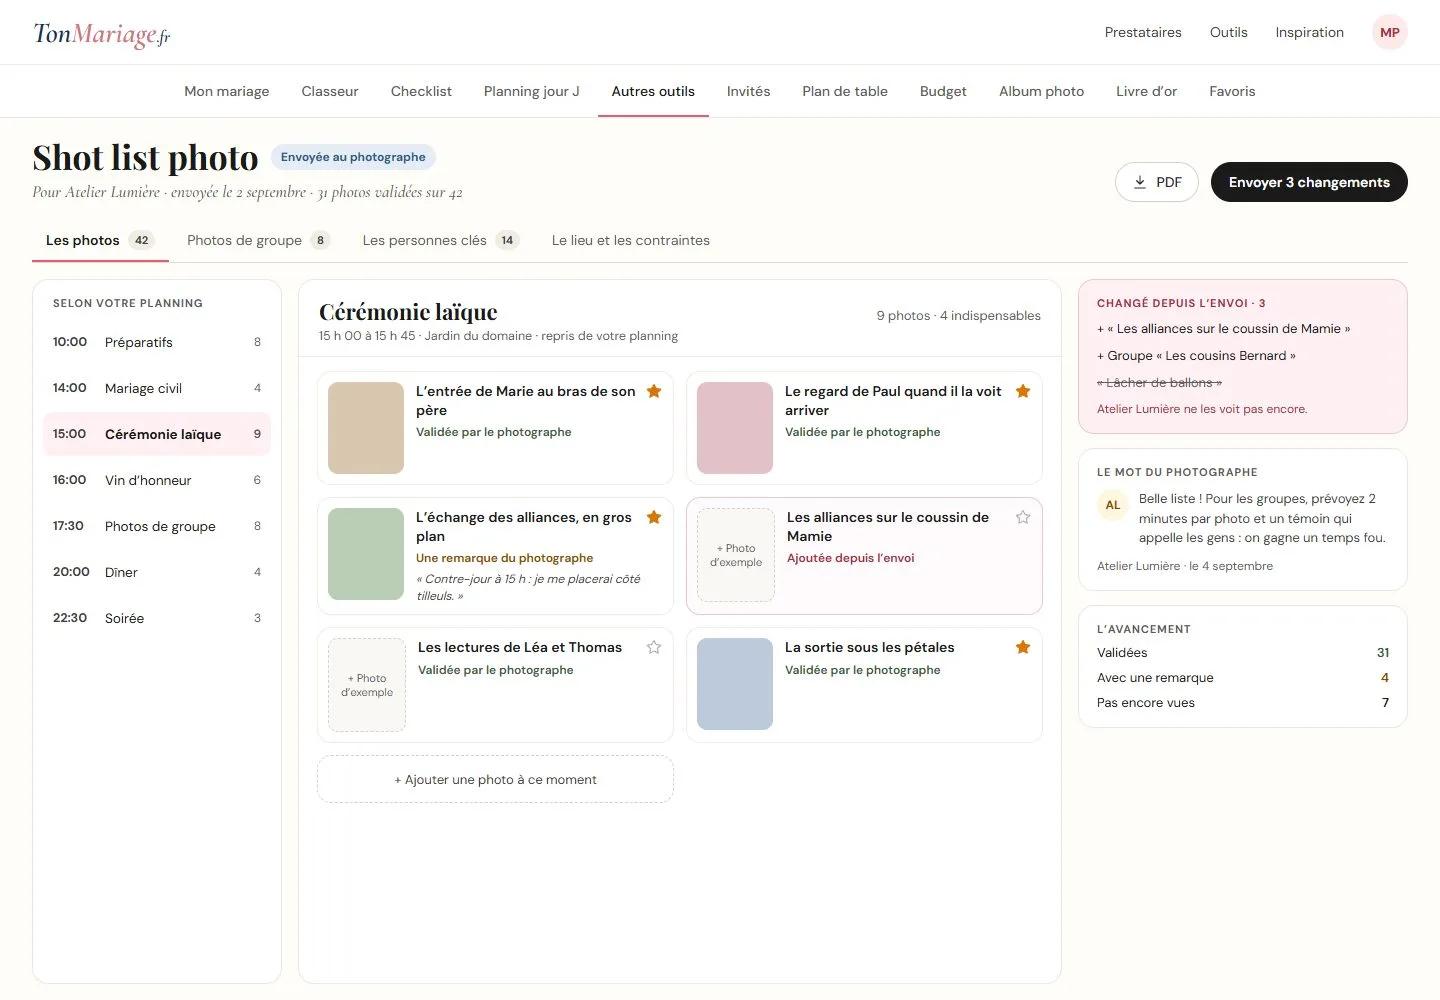Open "Le lieu et les contraintes" tab
The height and width of the screenshot is (1000, 1440).
point(631,240)
